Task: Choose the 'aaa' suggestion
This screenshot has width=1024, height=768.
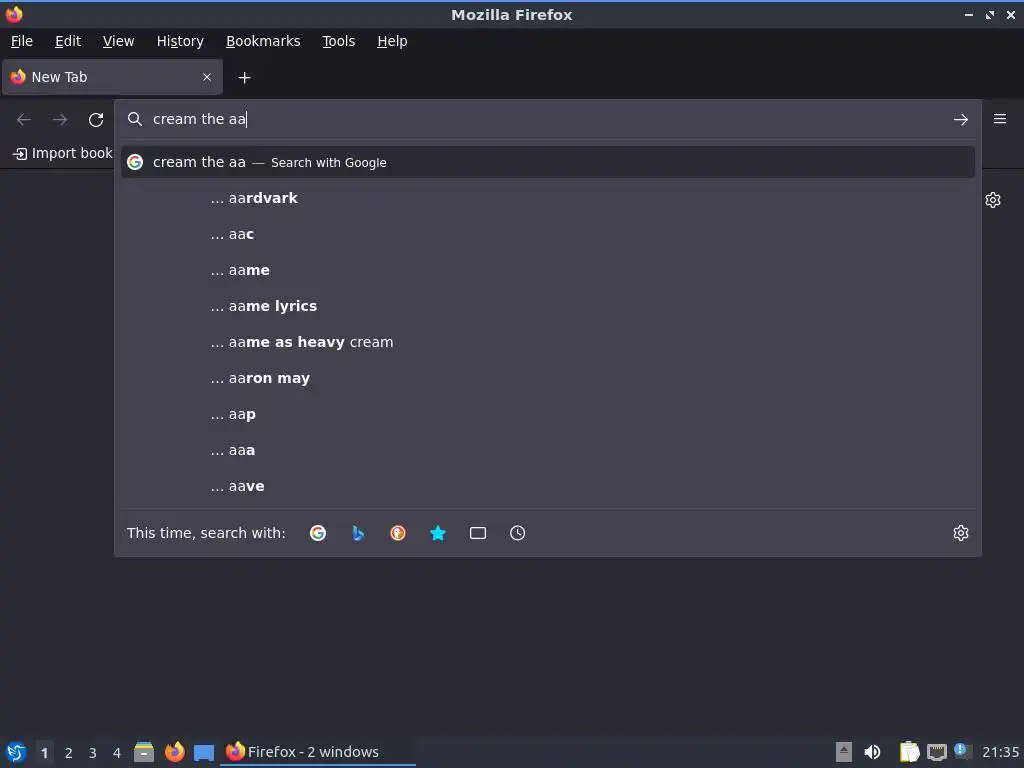Action: pyautogui.click(x=547, y=450)
